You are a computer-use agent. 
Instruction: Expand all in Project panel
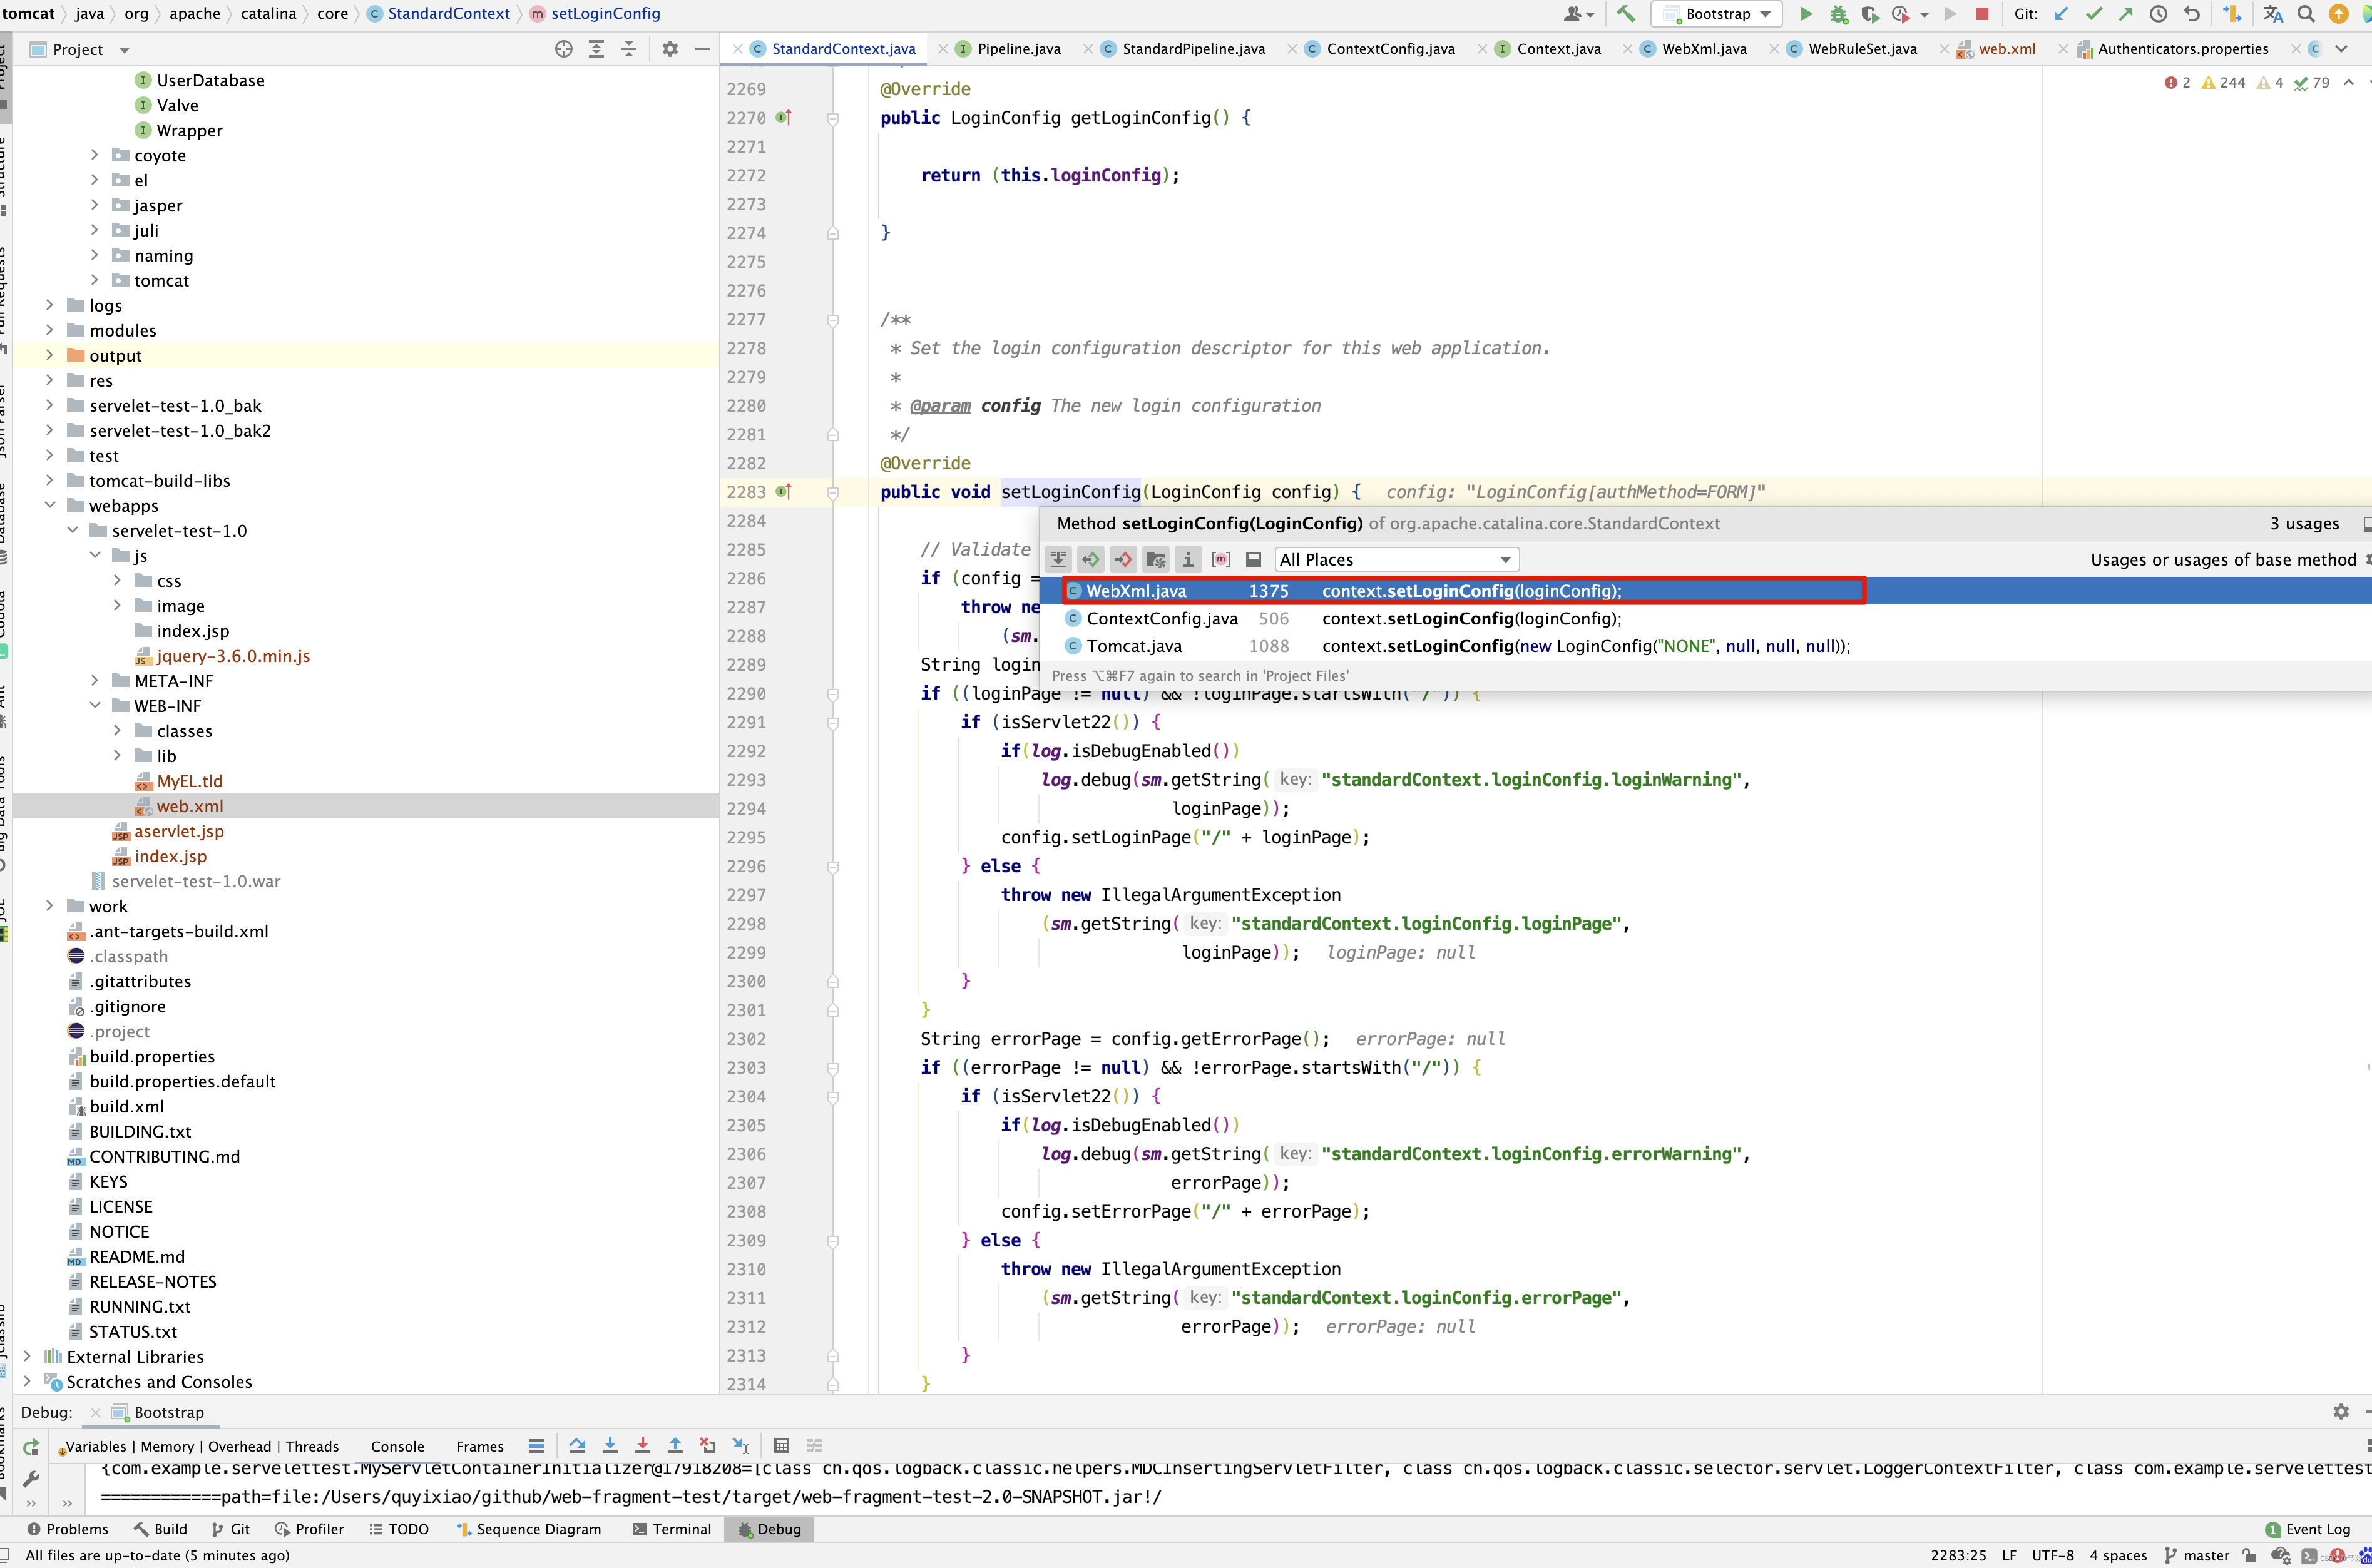(x=596, y=49)
